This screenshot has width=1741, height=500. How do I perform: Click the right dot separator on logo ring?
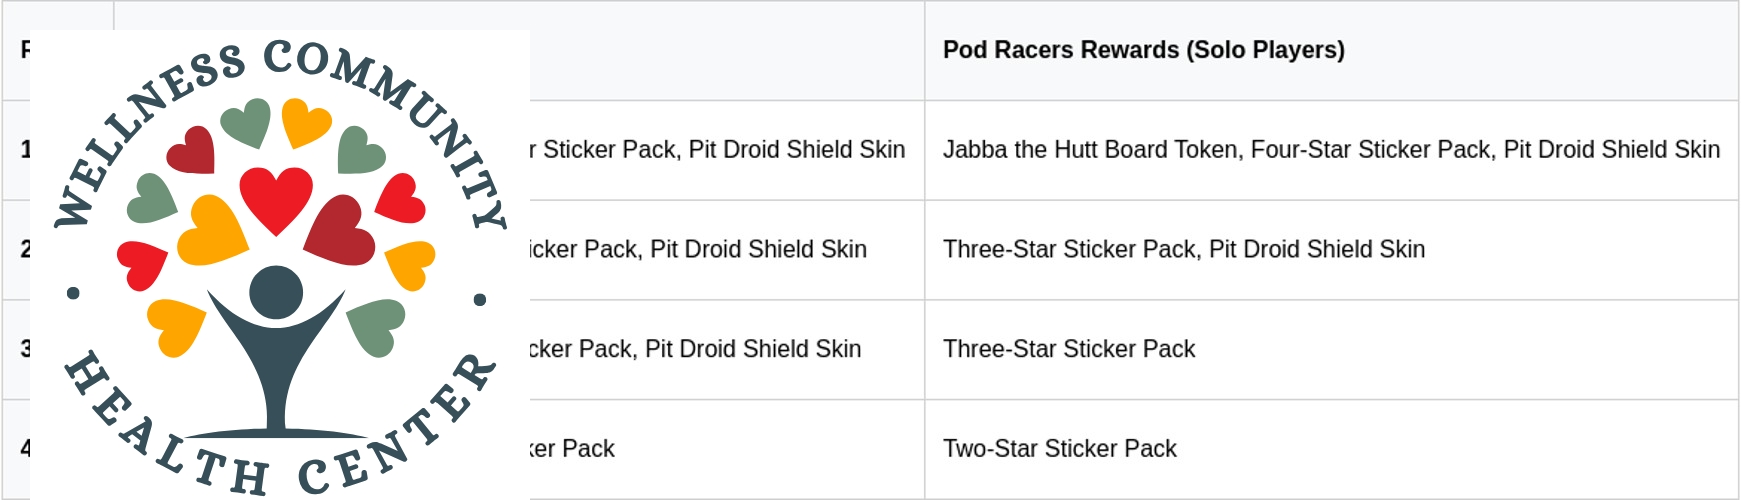[480, 299]
